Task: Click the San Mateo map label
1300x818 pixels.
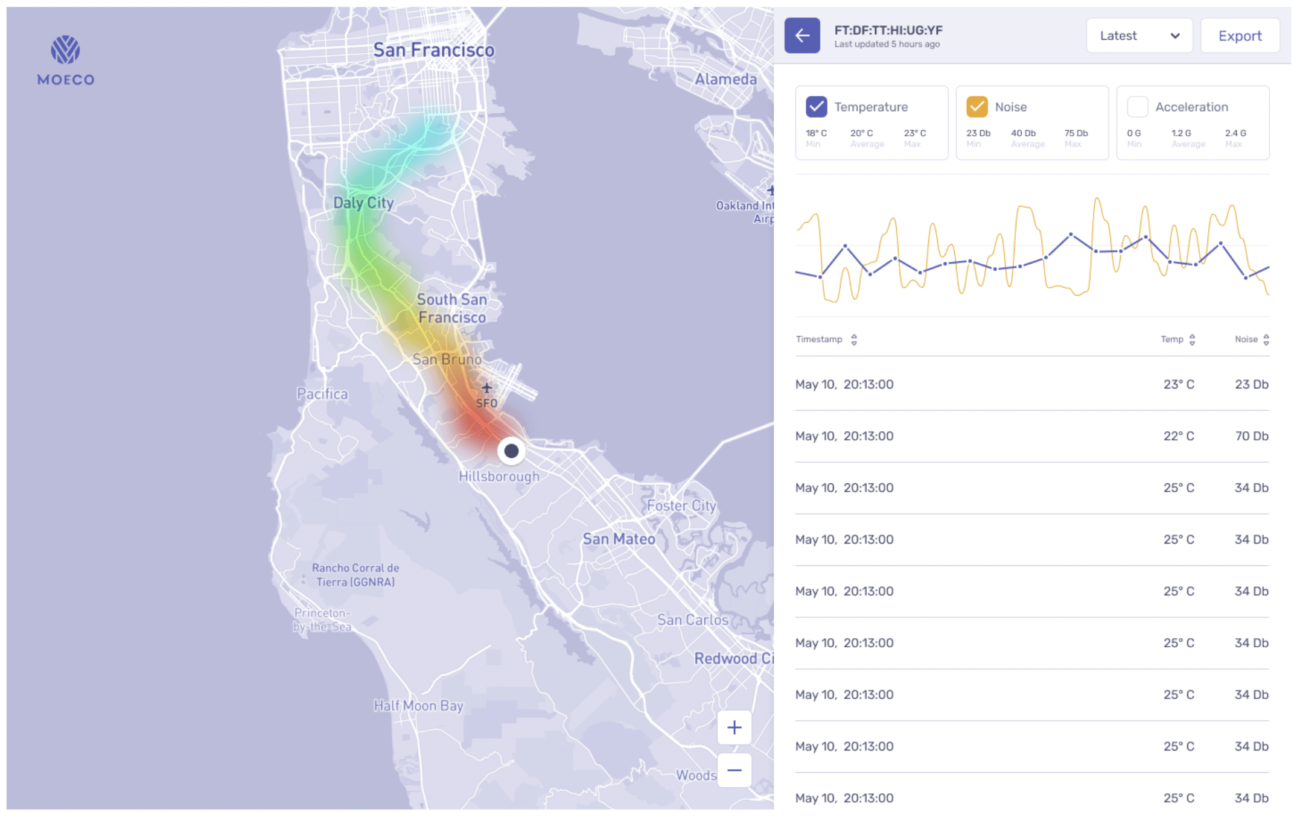Action: 619,539
